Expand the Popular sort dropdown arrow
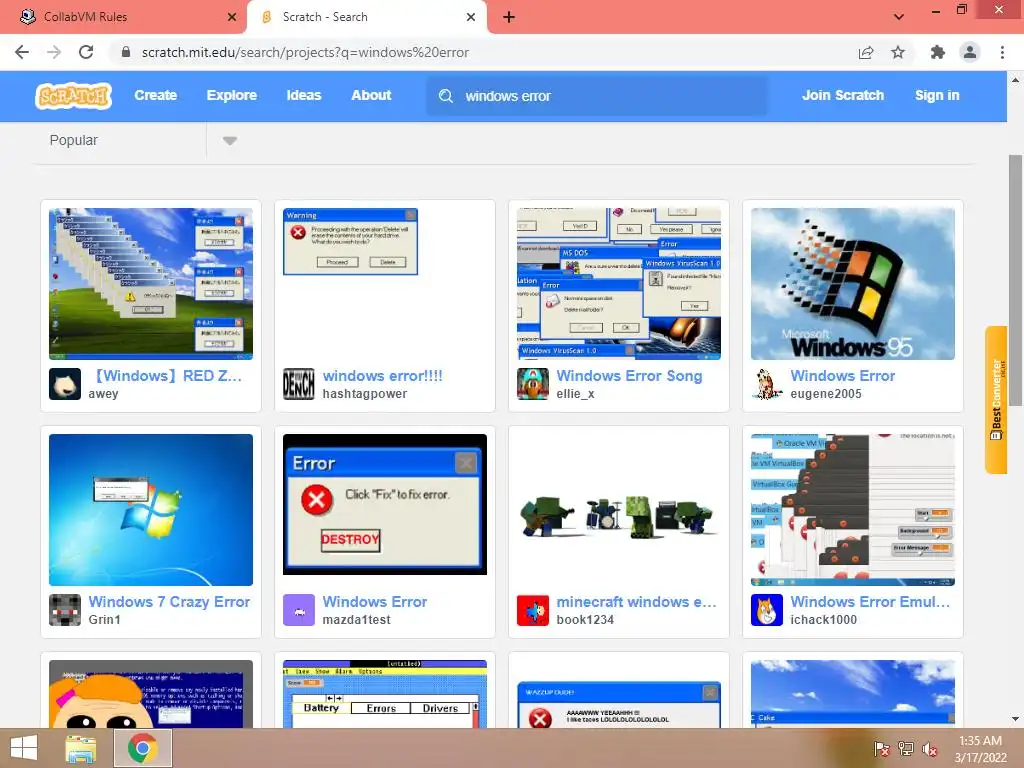Screen dimensions: 1024x768 point(230,140)
